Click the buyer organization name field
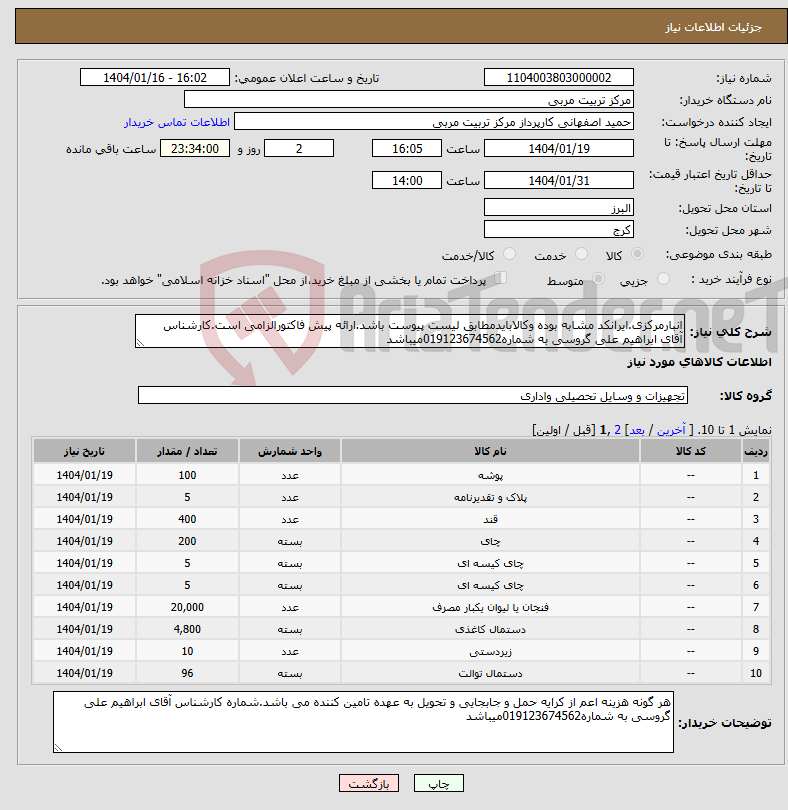 tap(409, 100)
